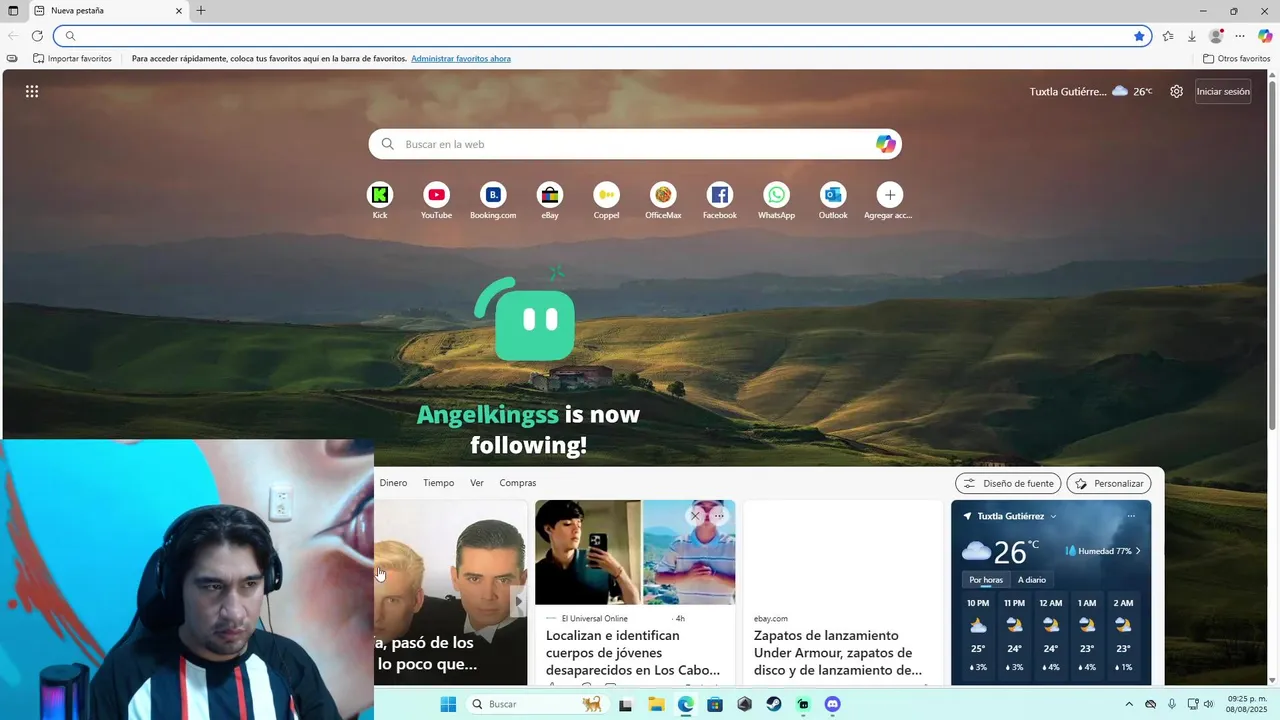
Task: Open the Facebook shortcut
Action: click(720, 195)
